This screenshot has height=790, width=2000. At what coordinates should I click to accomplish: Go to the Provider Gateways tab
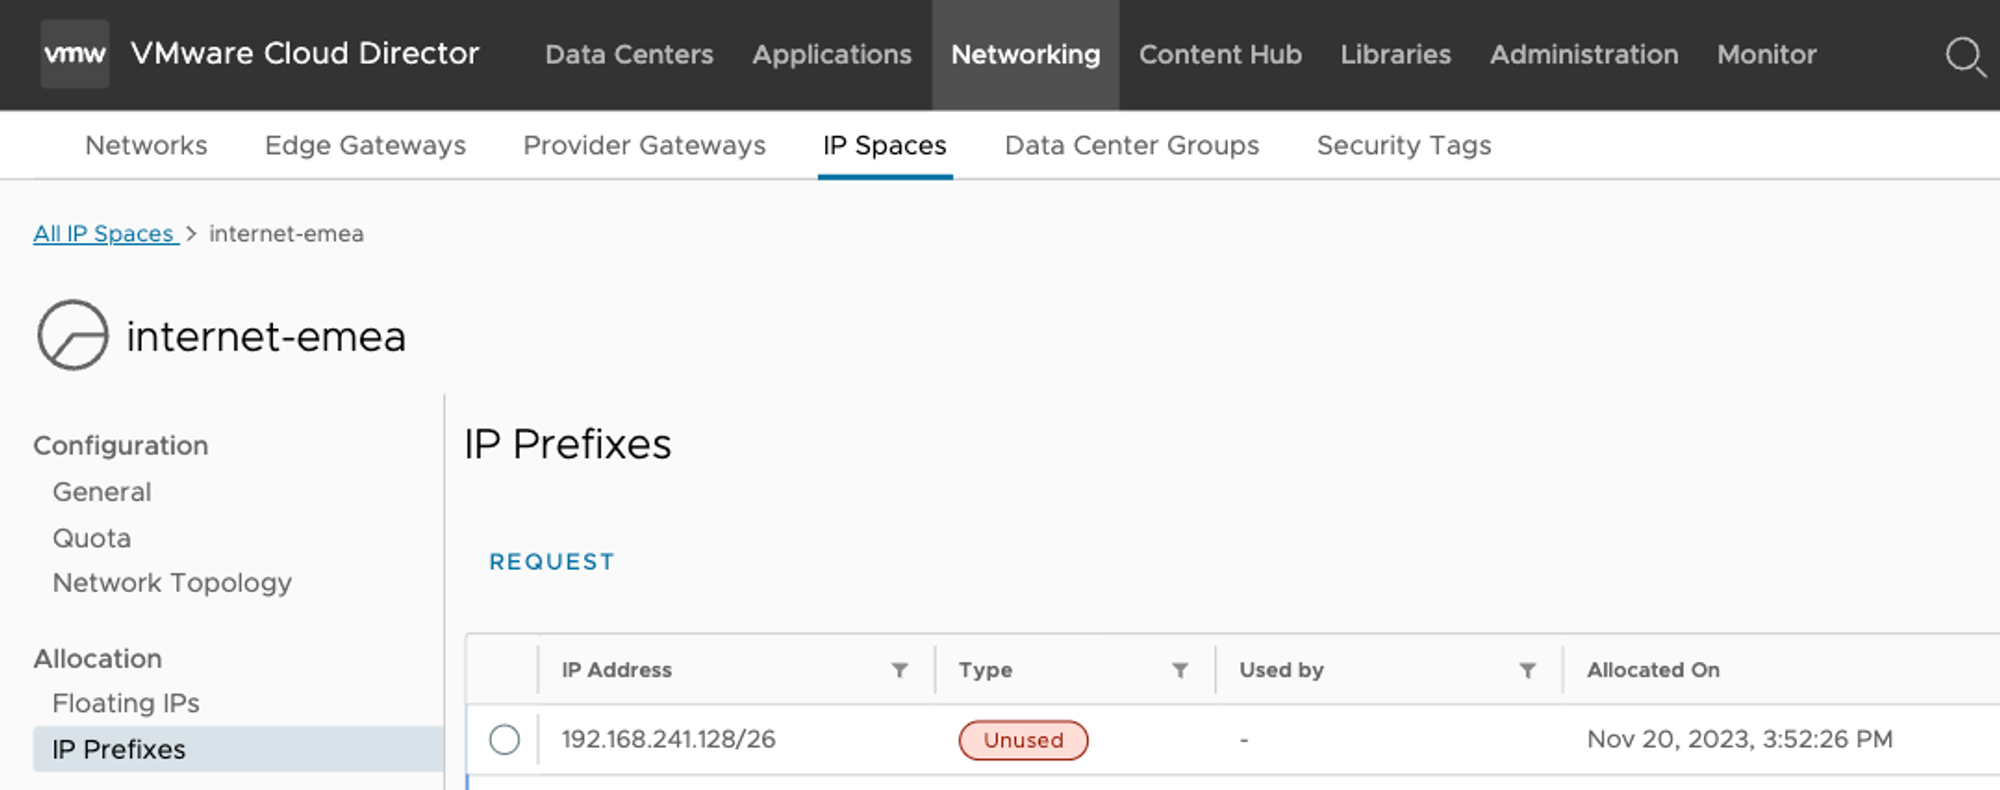point(644,146)
